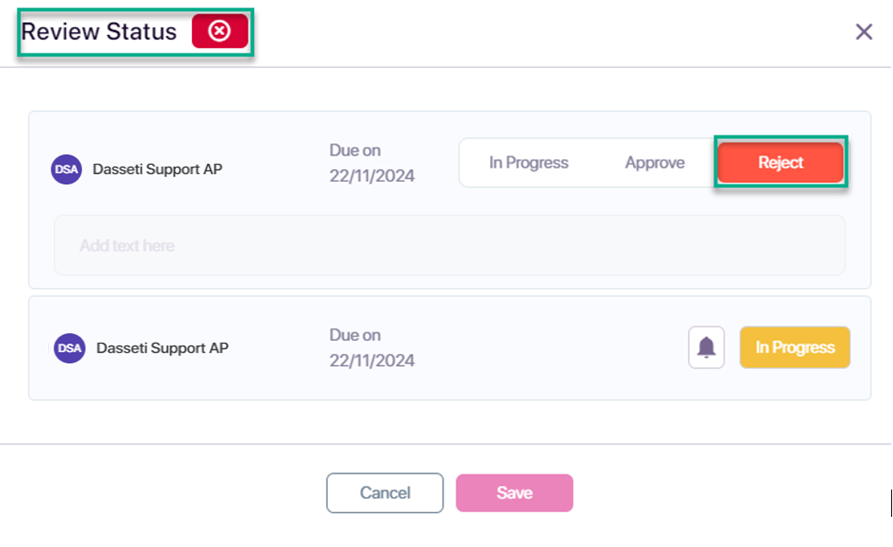The image size is (893, 547).
Task: Select the In Progress status option
Action: click(529, 162)
